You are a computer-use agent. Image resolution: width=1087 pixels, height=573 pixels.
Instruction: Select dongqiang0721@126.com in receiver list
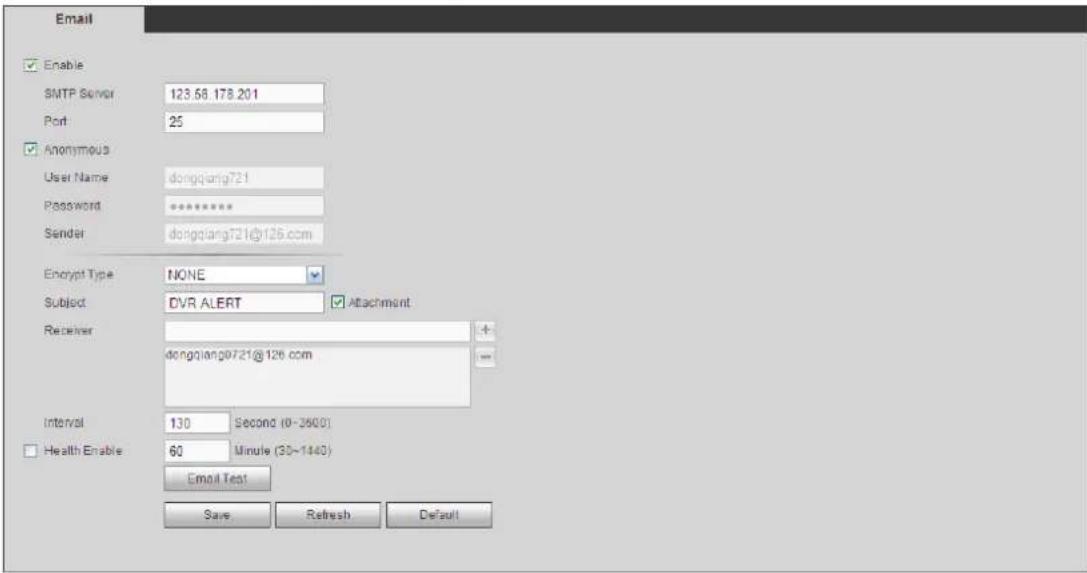[x=238, y=355]
